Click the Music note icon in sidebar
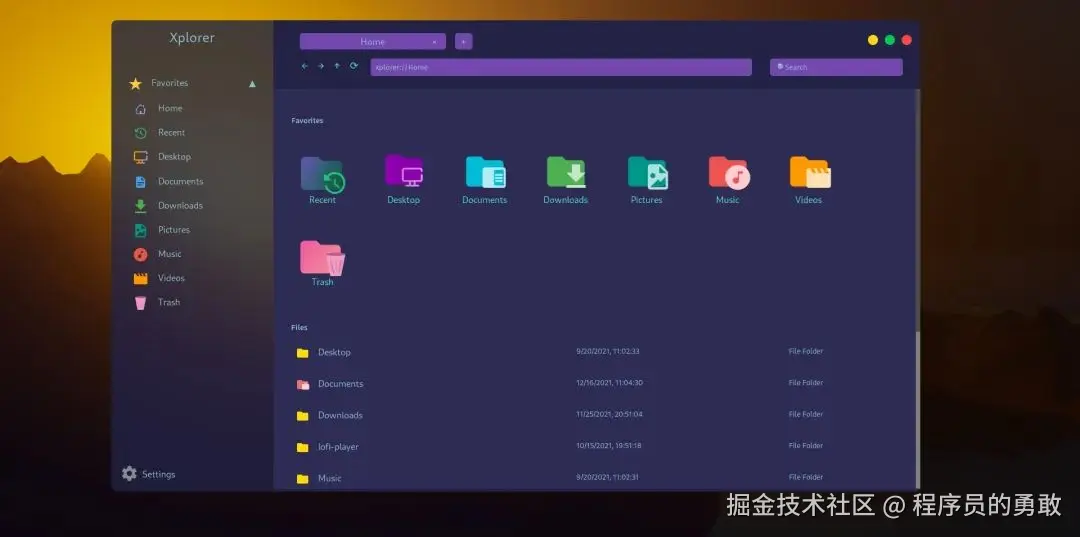The width and height of the screenshot is (1080, 537). pos(141,254)
